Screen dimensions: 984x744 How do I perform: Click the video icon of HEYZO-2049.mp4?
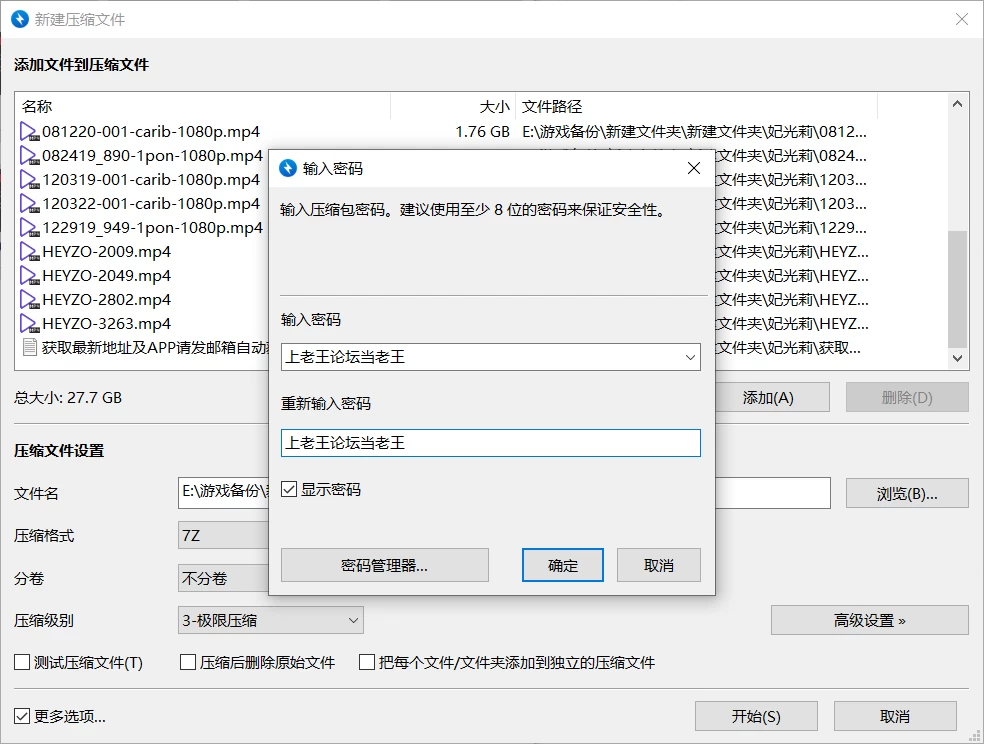(29, 275)
